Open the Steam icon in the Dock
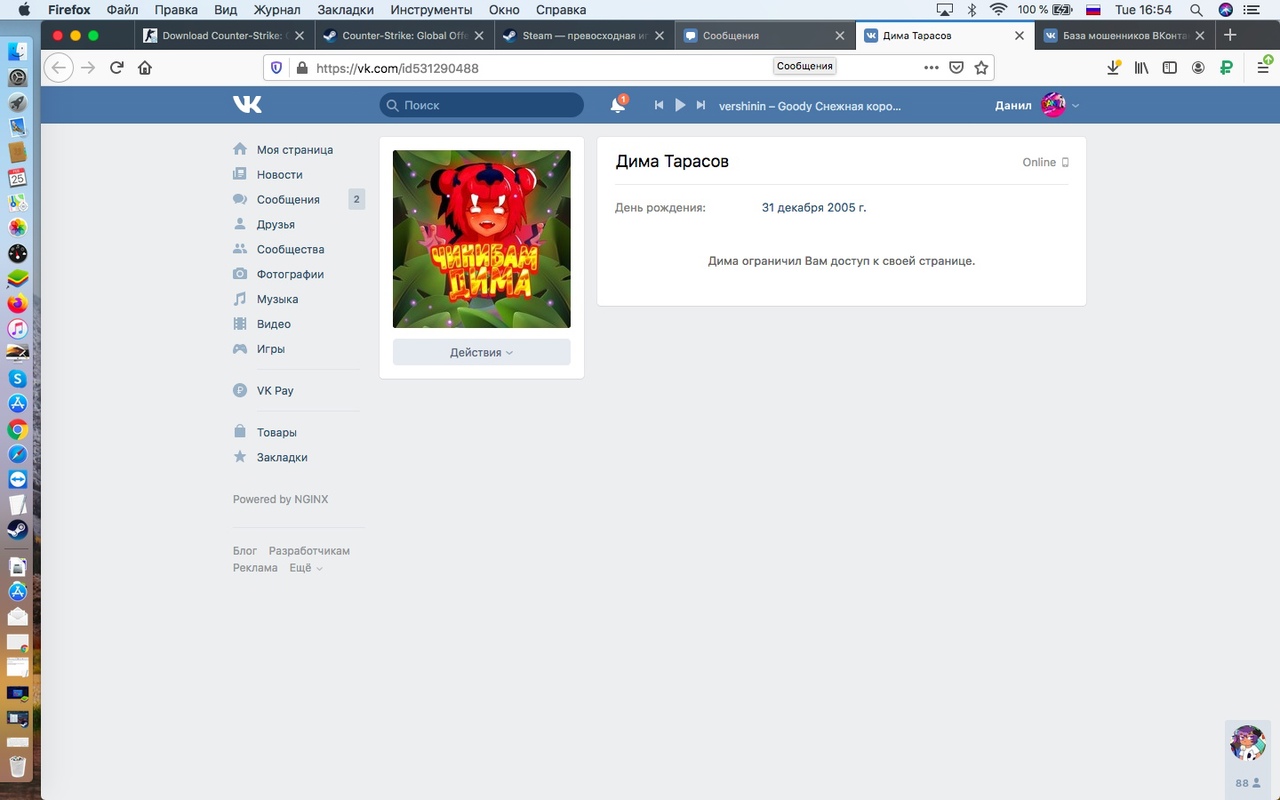The image size is (1280, 800). [17, 529]
